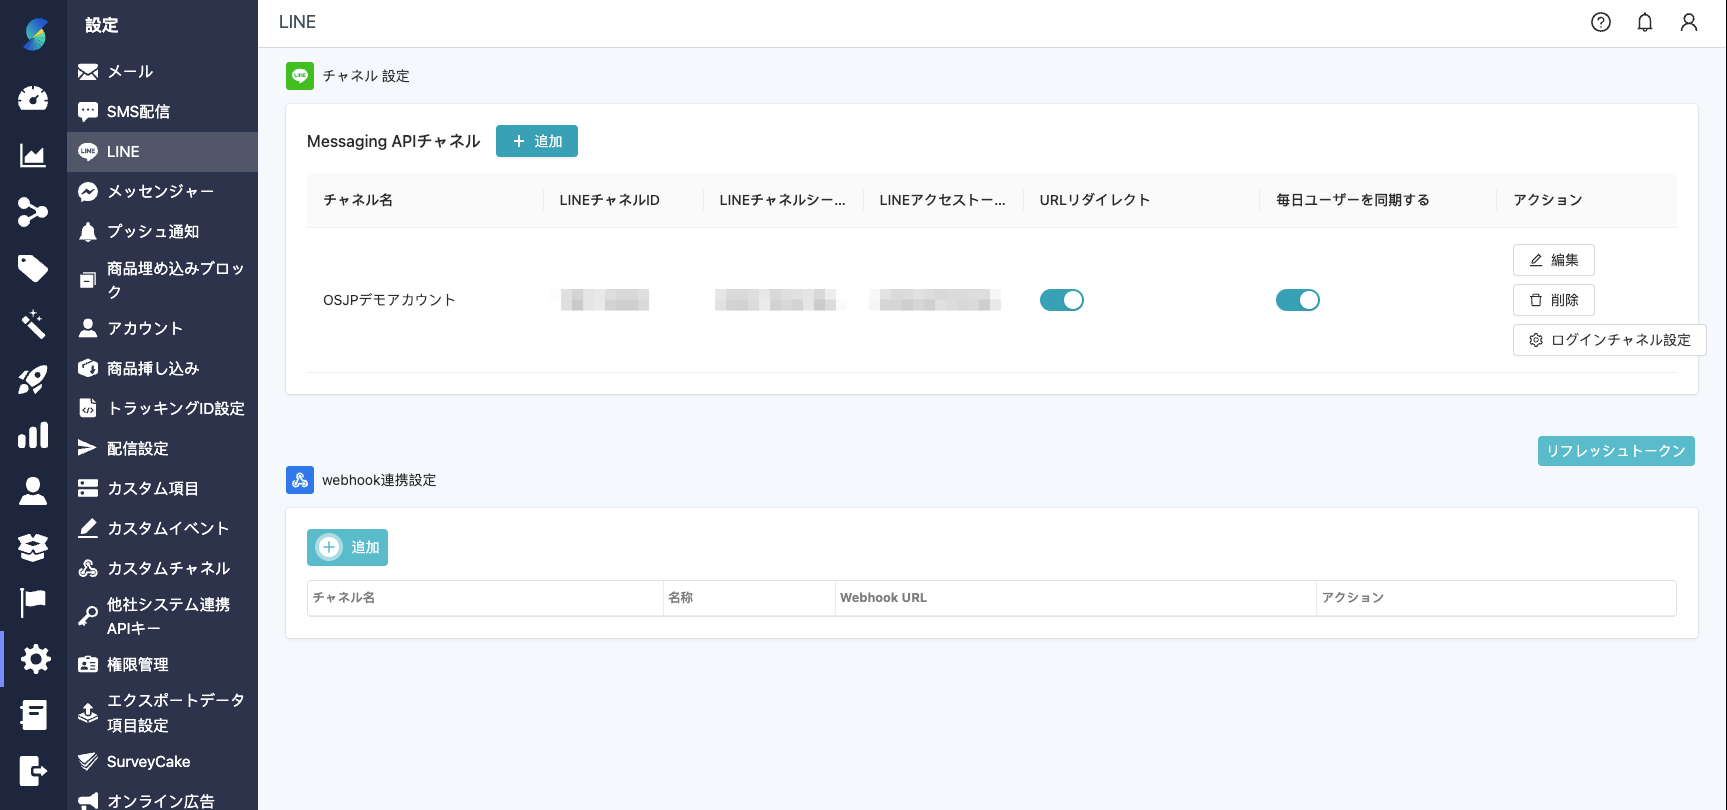Open the user profile icon
Image resolution: width=1727 pixels, height=810 pixels.
(x=1688, y=22)
